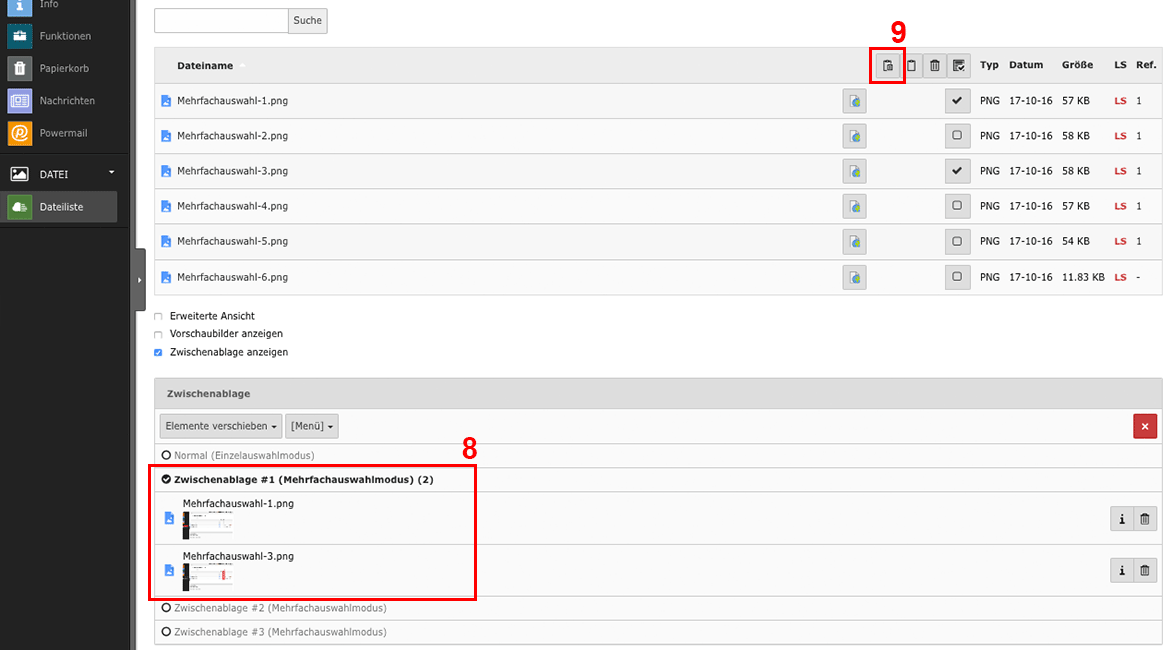
Task: Select Zwischenablage #2 radio option
Action: (x=166, y=608)
